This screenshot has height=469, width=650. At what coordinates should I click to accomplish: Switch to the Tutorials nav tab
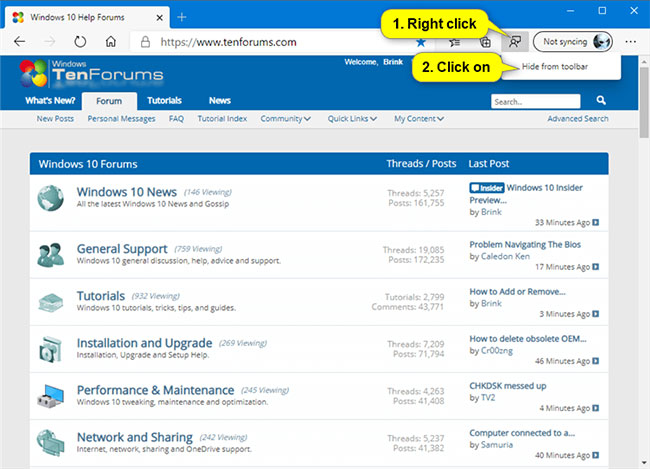coord(164,100)
